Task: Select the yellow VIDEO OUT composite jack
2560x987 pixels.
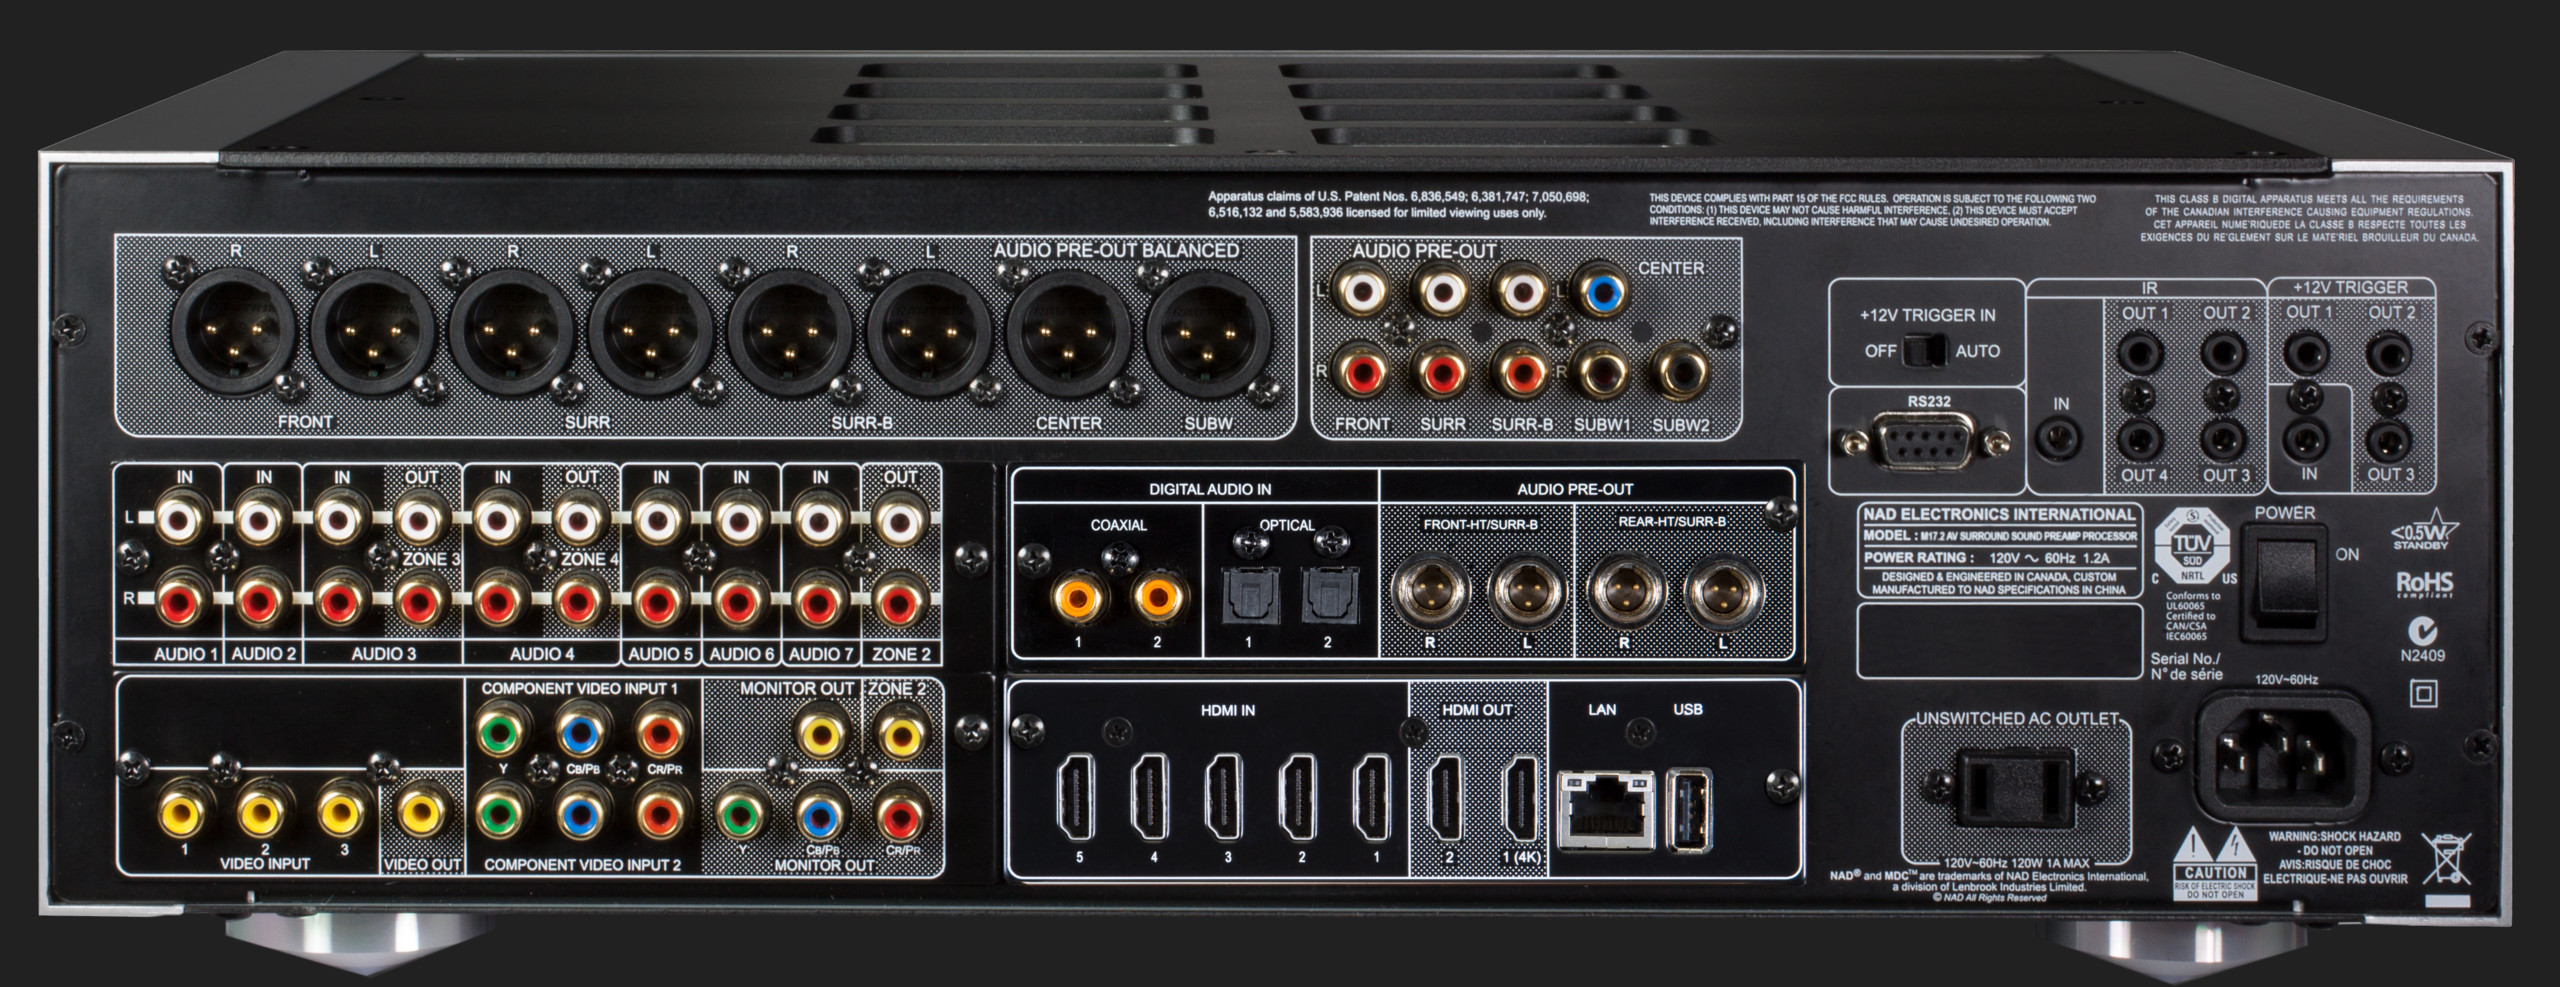Action: (x=423, y=812)
